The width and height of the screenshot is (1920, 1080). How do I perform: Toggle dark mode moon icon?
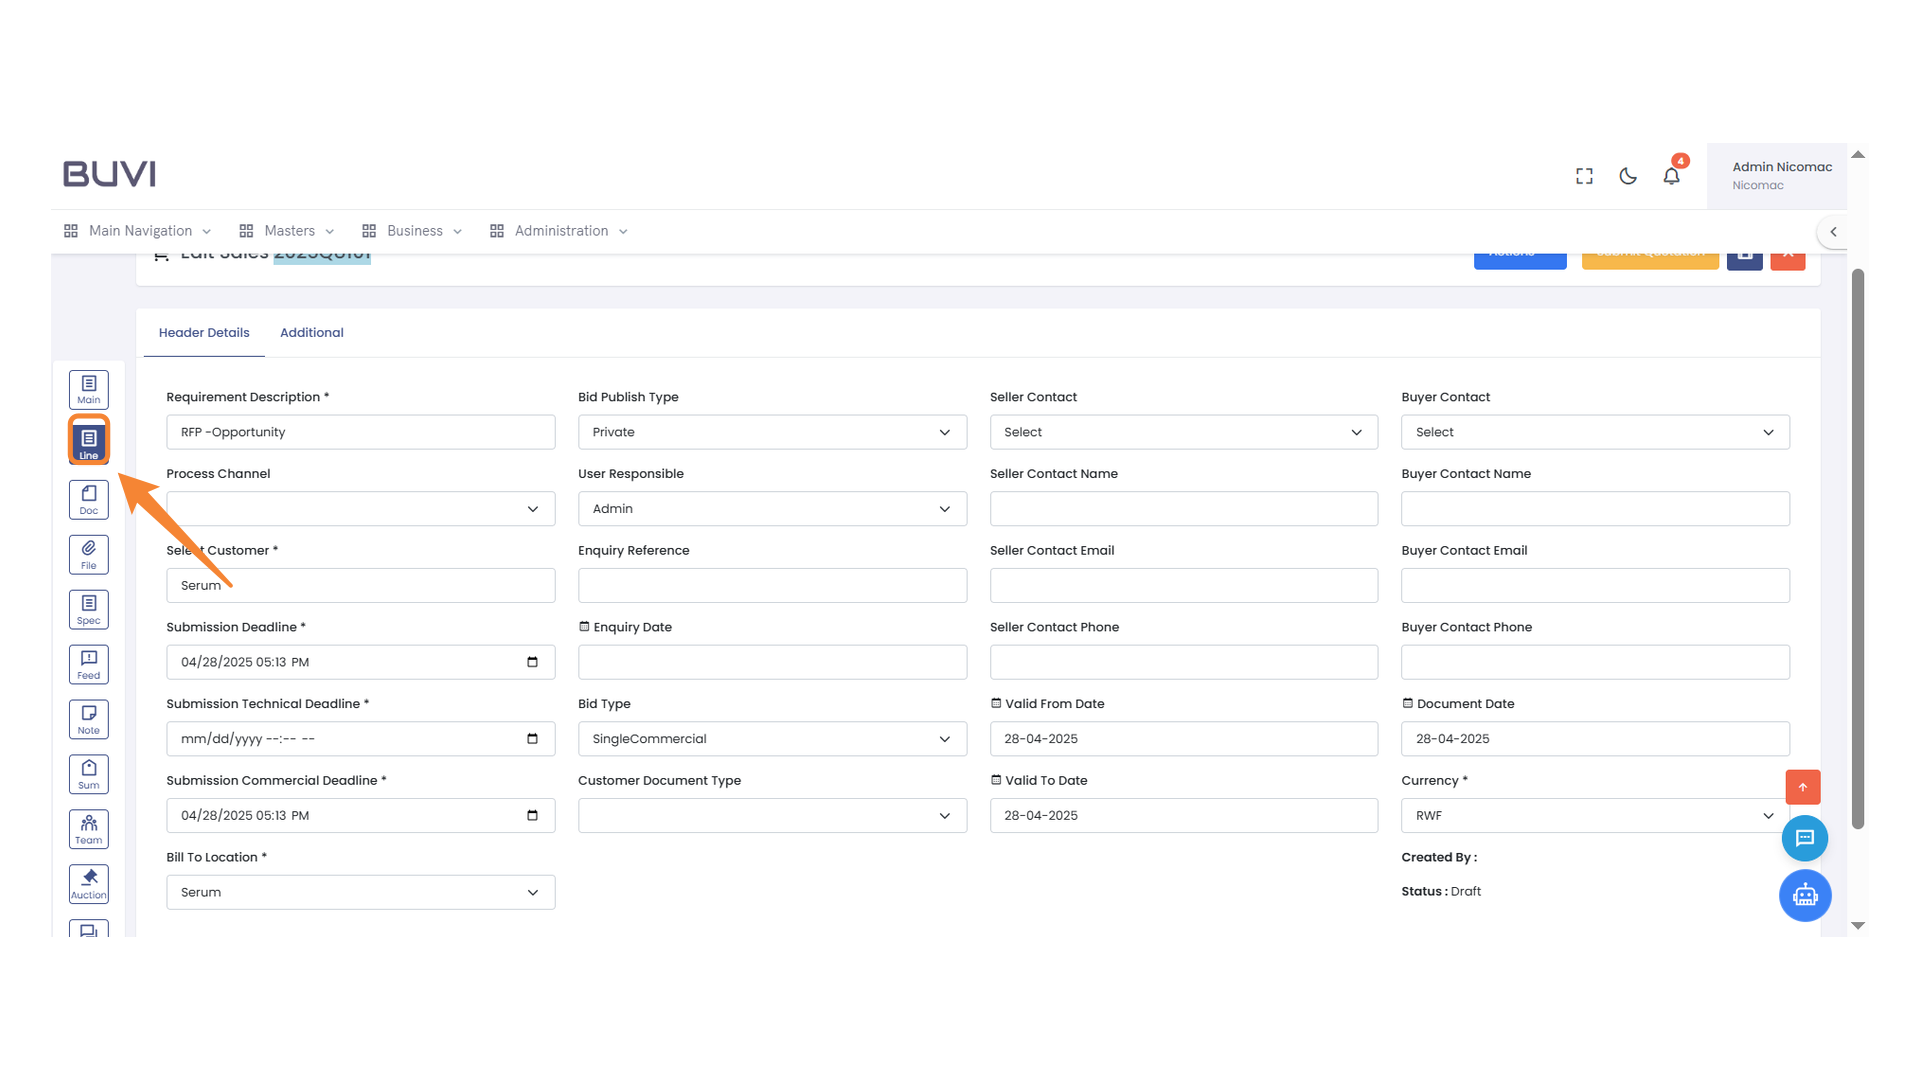point(1628,176)
